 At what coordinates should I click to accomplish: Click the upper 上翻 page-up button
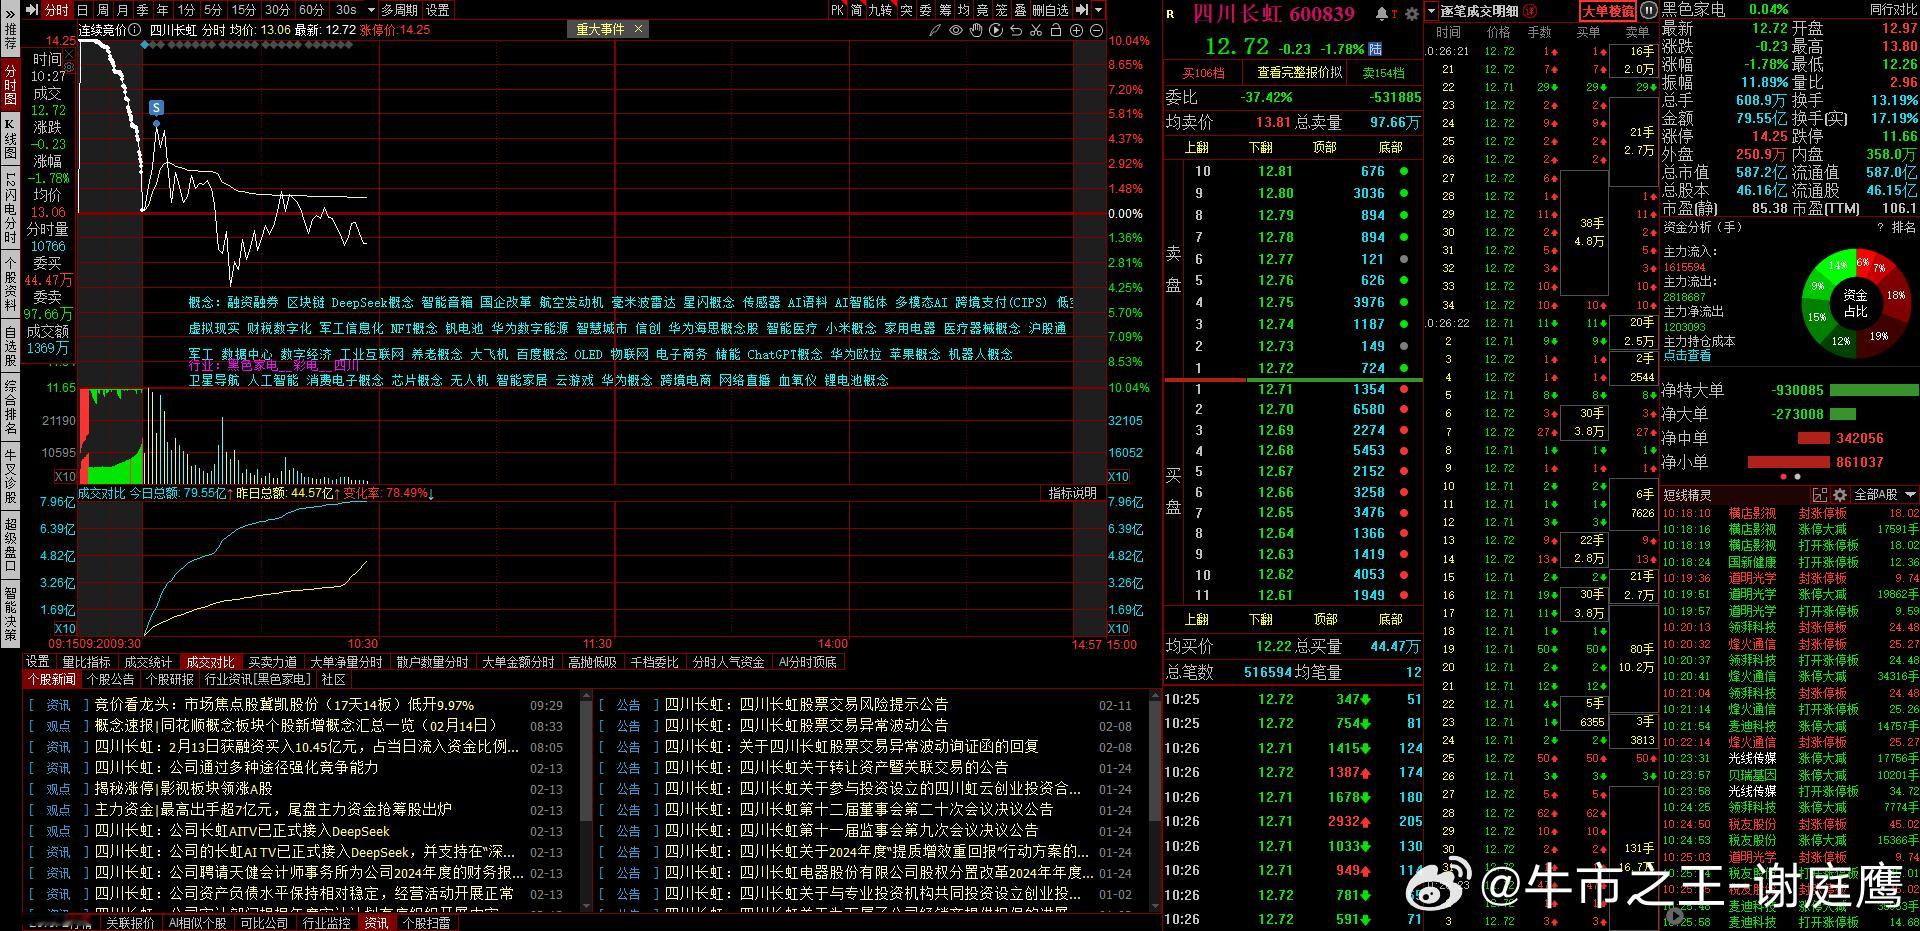(x=1196, y=147)
